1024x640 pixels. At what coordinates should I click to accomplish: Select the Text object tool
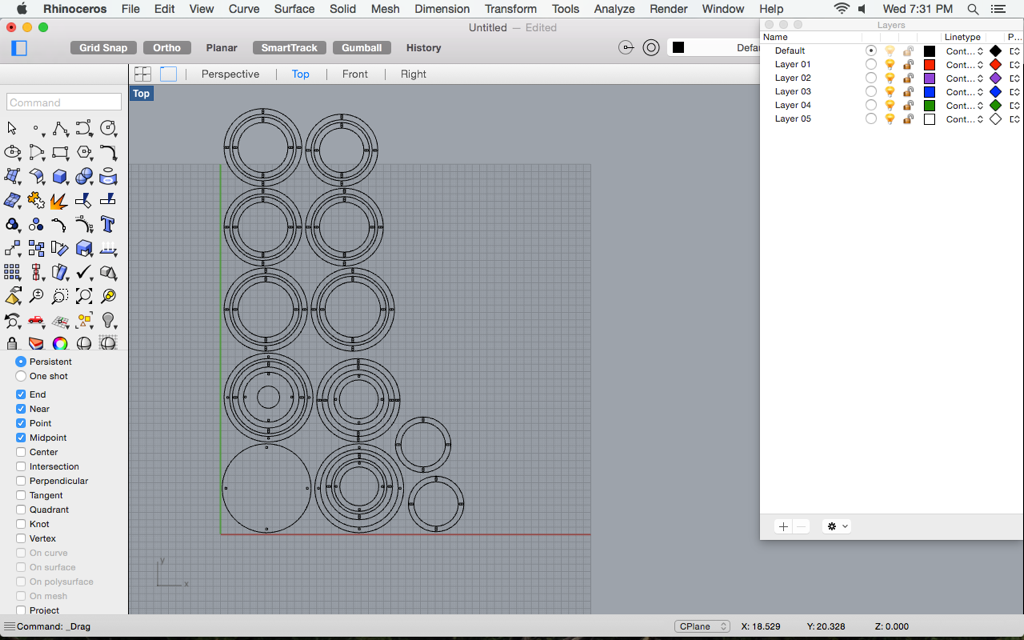[x=108, y=224]
